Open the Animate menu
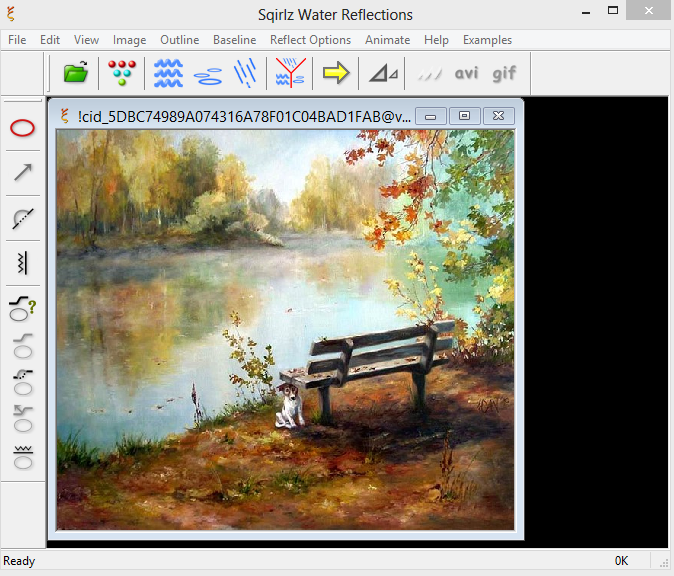 387,40
